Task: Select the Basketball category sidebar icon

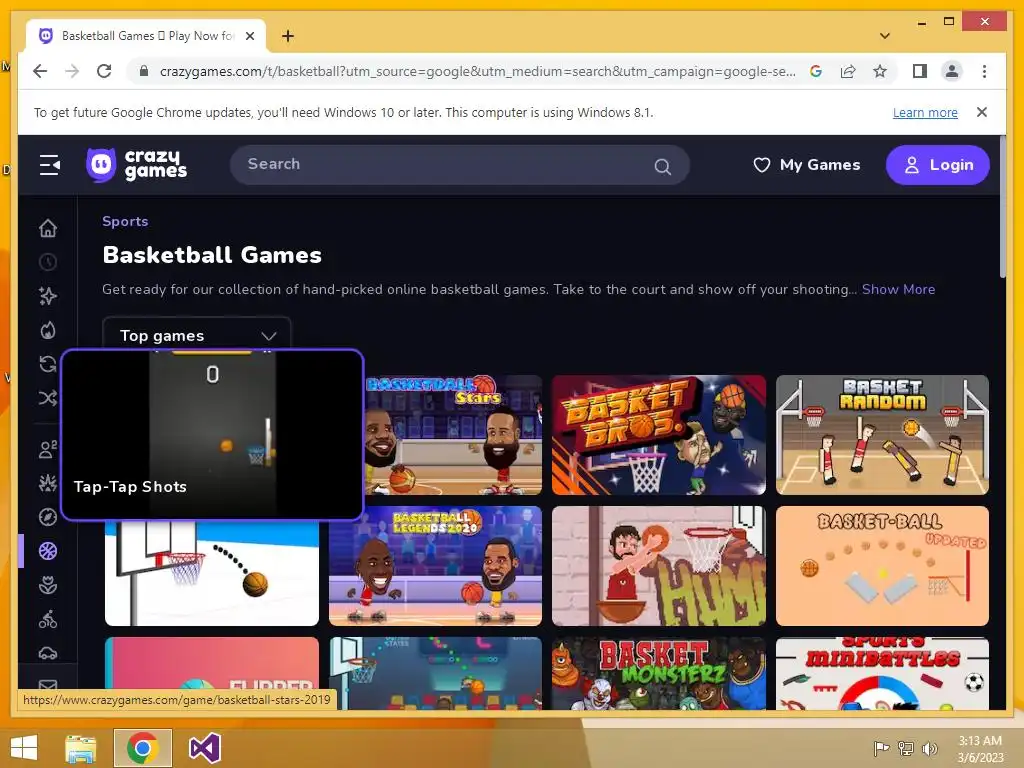Action: (48, 551)
